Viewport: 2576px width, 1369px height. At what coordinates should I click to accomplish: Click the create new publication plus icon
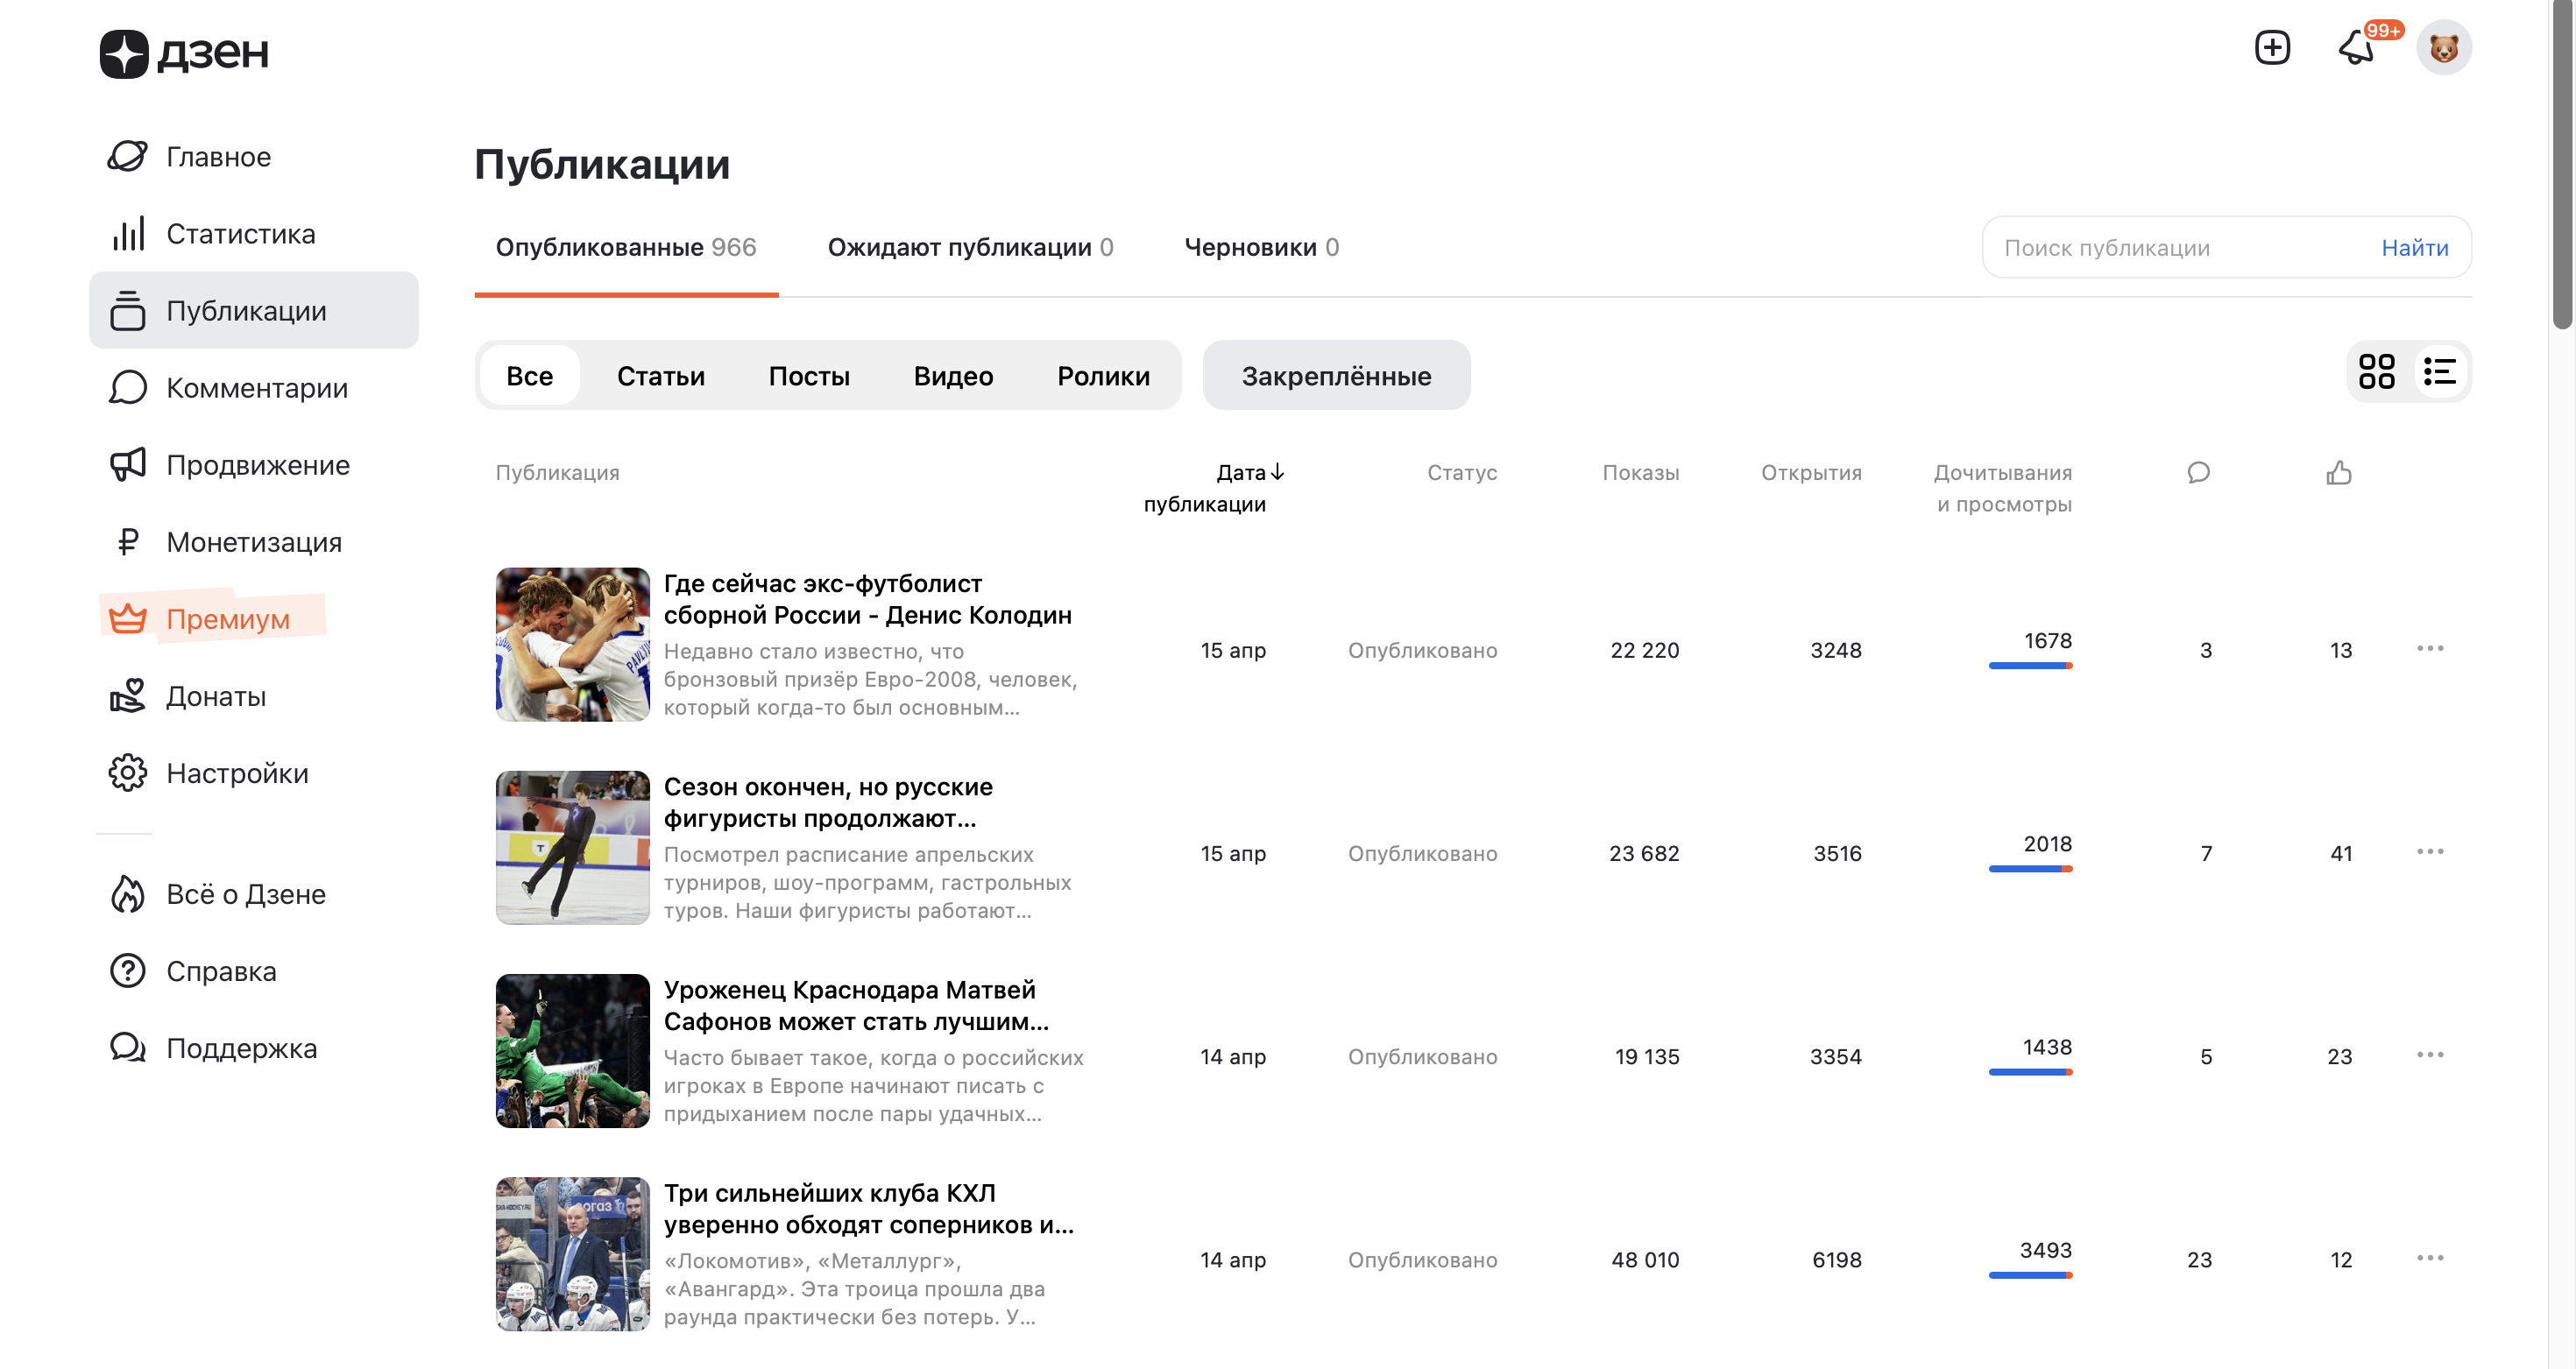click(x=2271, y=47)
